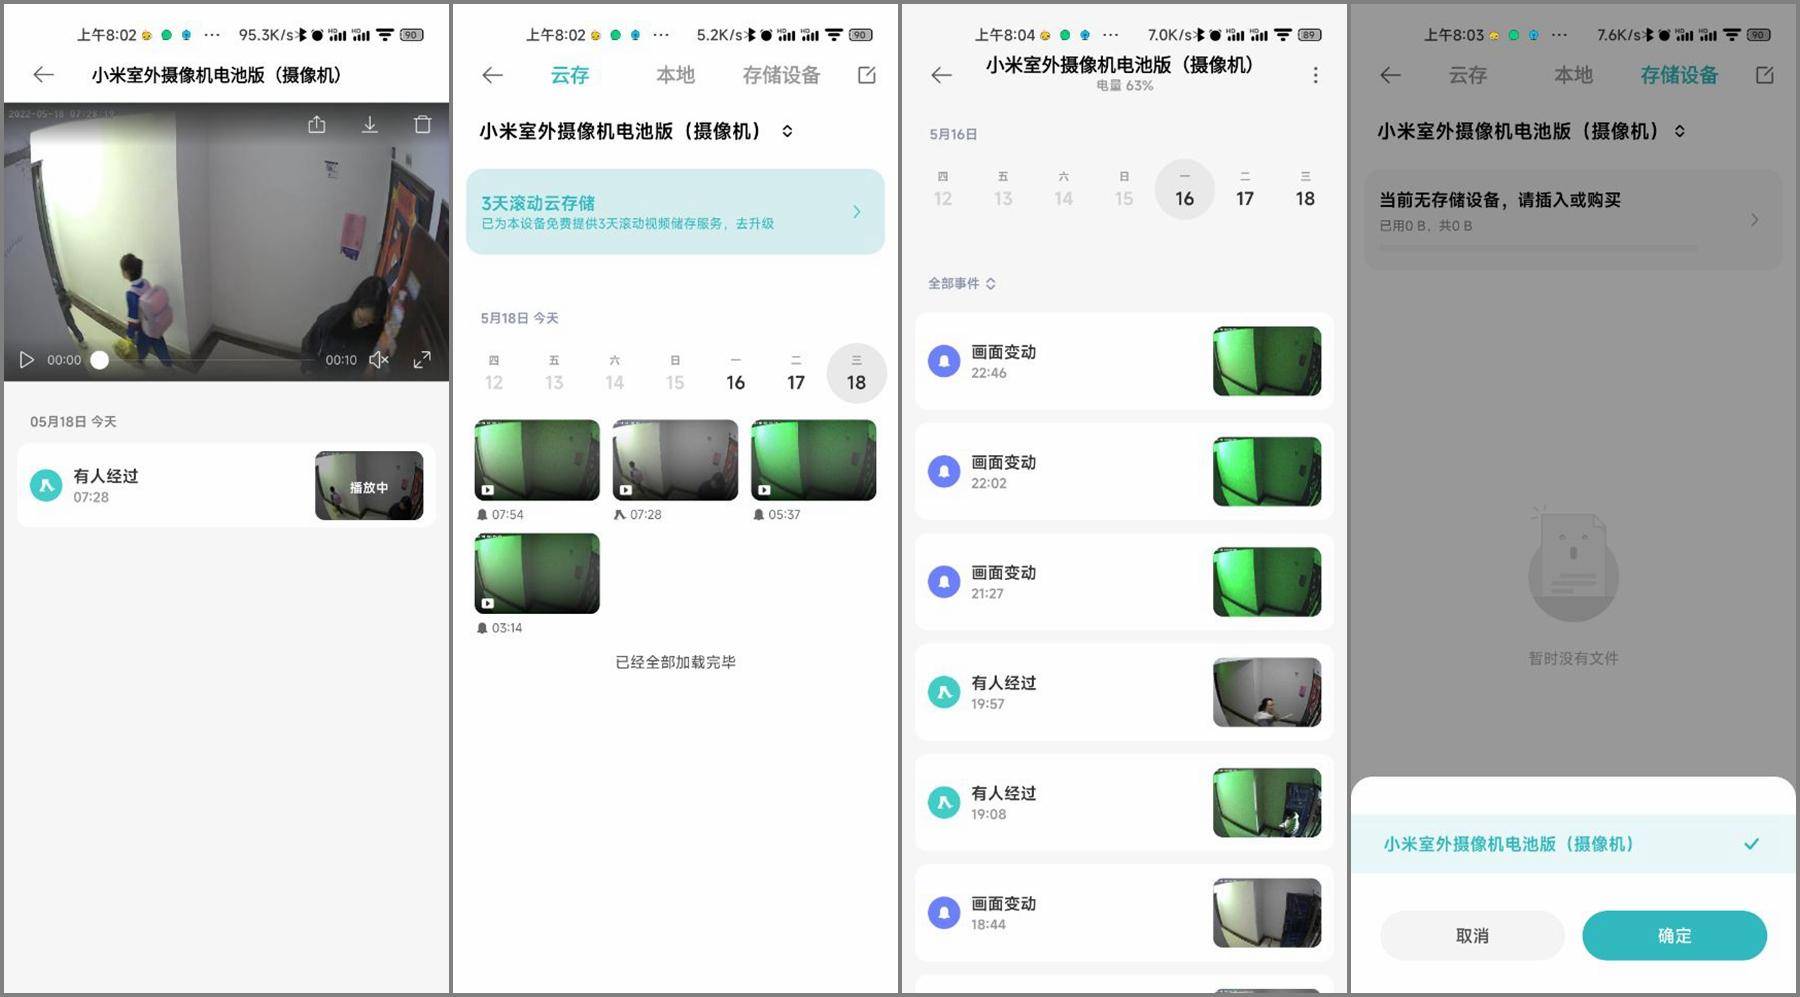Play the video at 00:00
The image size is (1800, 997).
(27, 360)
